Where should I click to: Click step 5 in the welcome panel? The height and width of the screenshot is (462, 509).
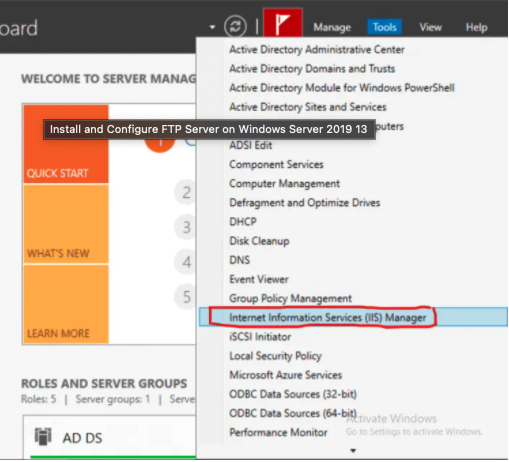pos(186,297)
